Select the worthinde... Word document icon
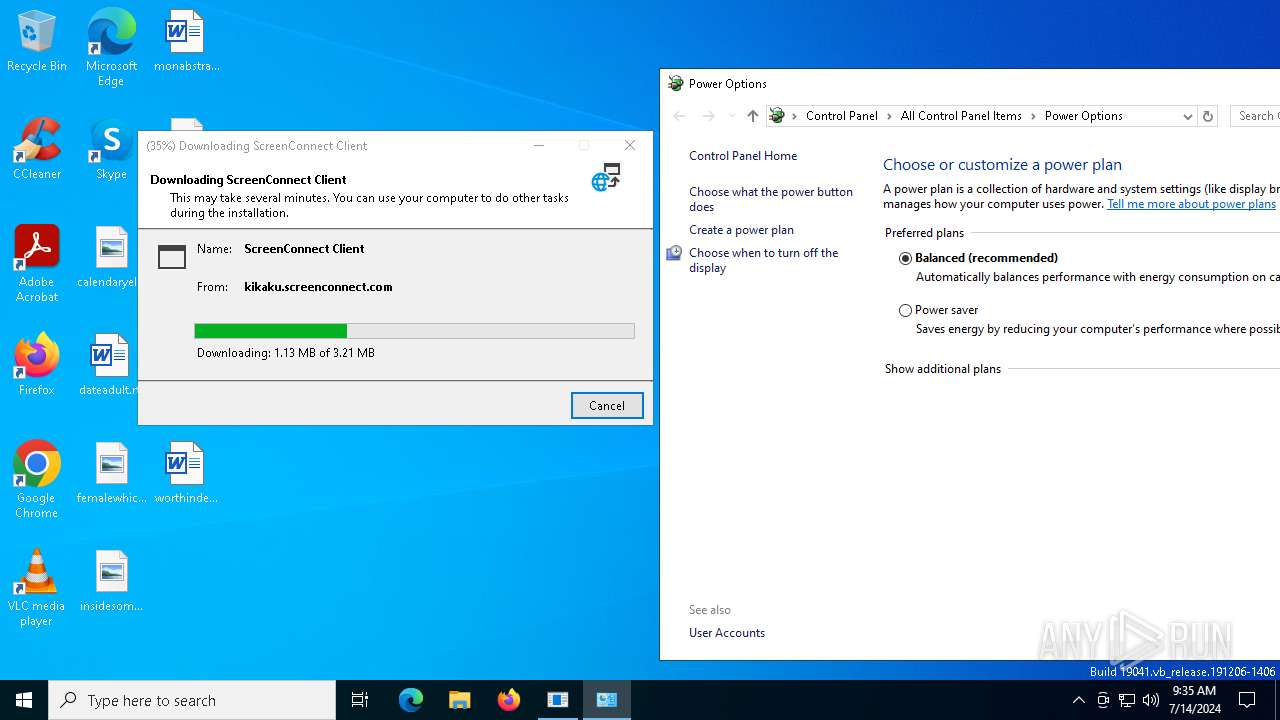Image resolution: width=1280 pixels, height=720 pixels. click(x=186, y=473)
